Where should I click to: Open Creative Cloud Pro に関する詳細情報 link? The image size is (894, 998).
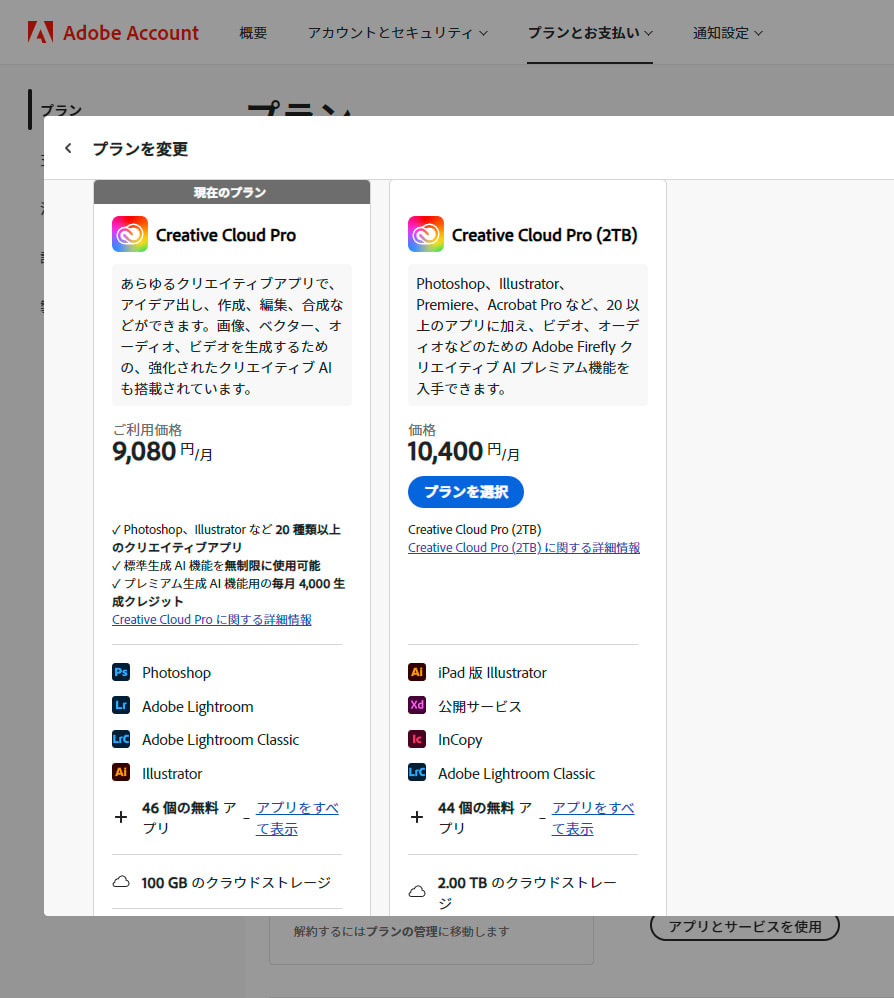click(212, 619)
